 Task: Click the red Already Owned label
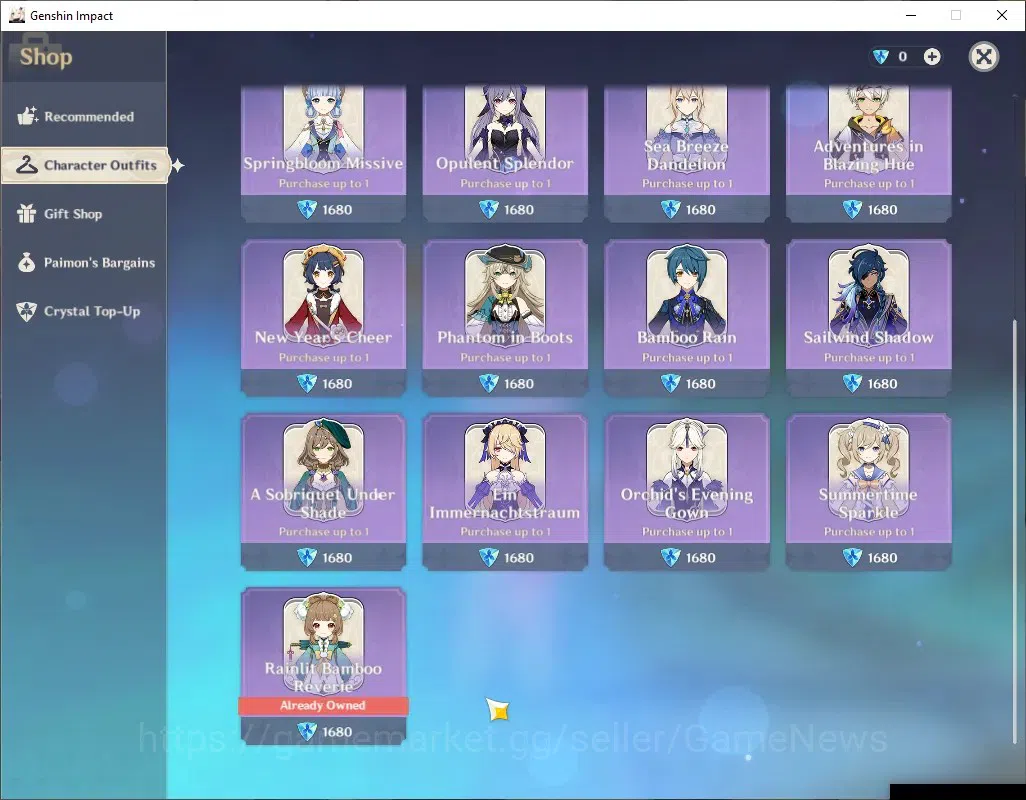[x=323, y=705]
